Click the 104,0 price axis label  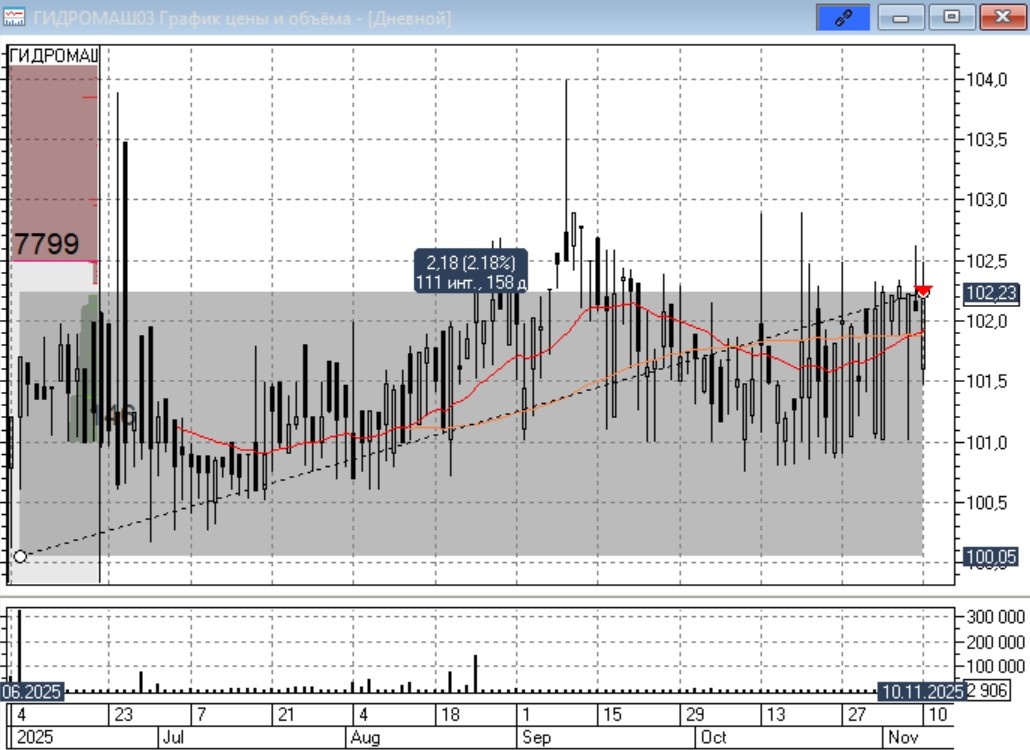[987, 79]
